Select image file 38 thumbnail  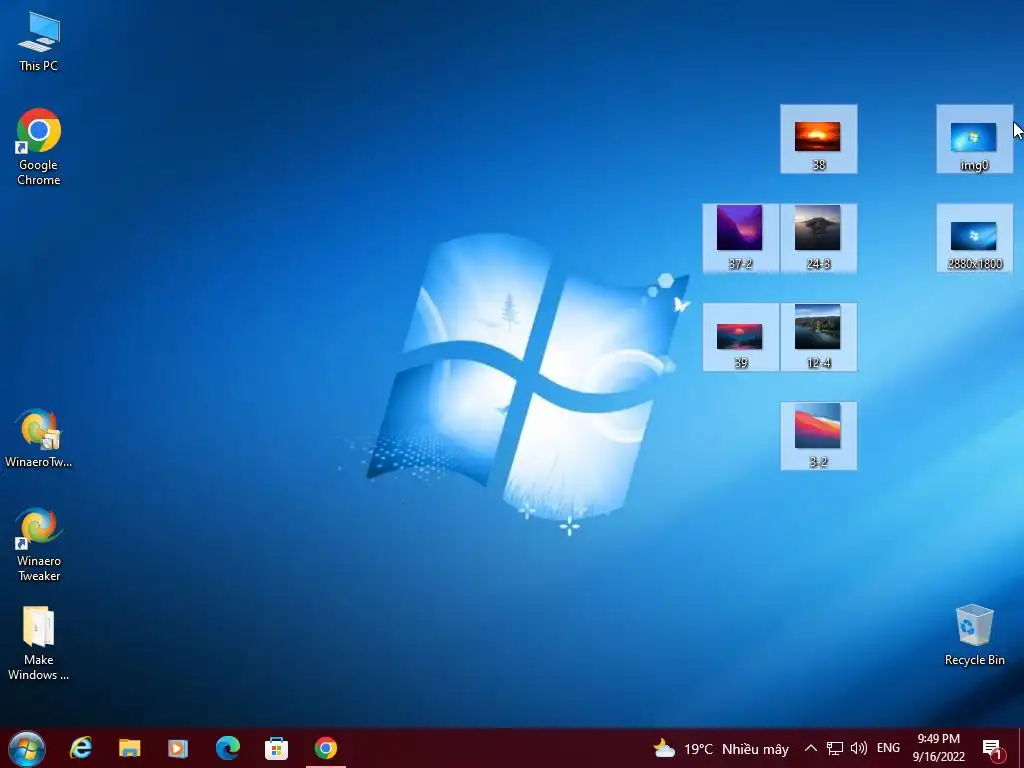818,139
